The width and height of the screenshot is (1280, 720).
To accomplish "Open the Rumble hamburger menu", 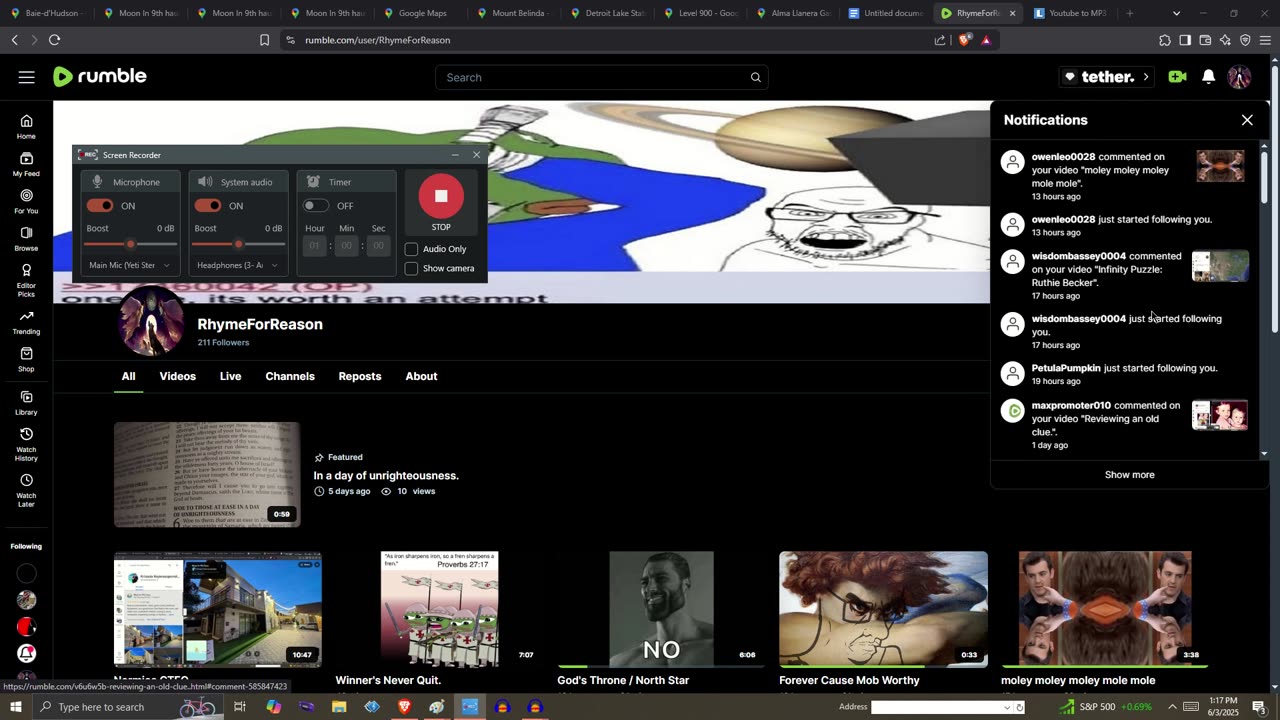I will pyautogui.click(x=27, y=77).
